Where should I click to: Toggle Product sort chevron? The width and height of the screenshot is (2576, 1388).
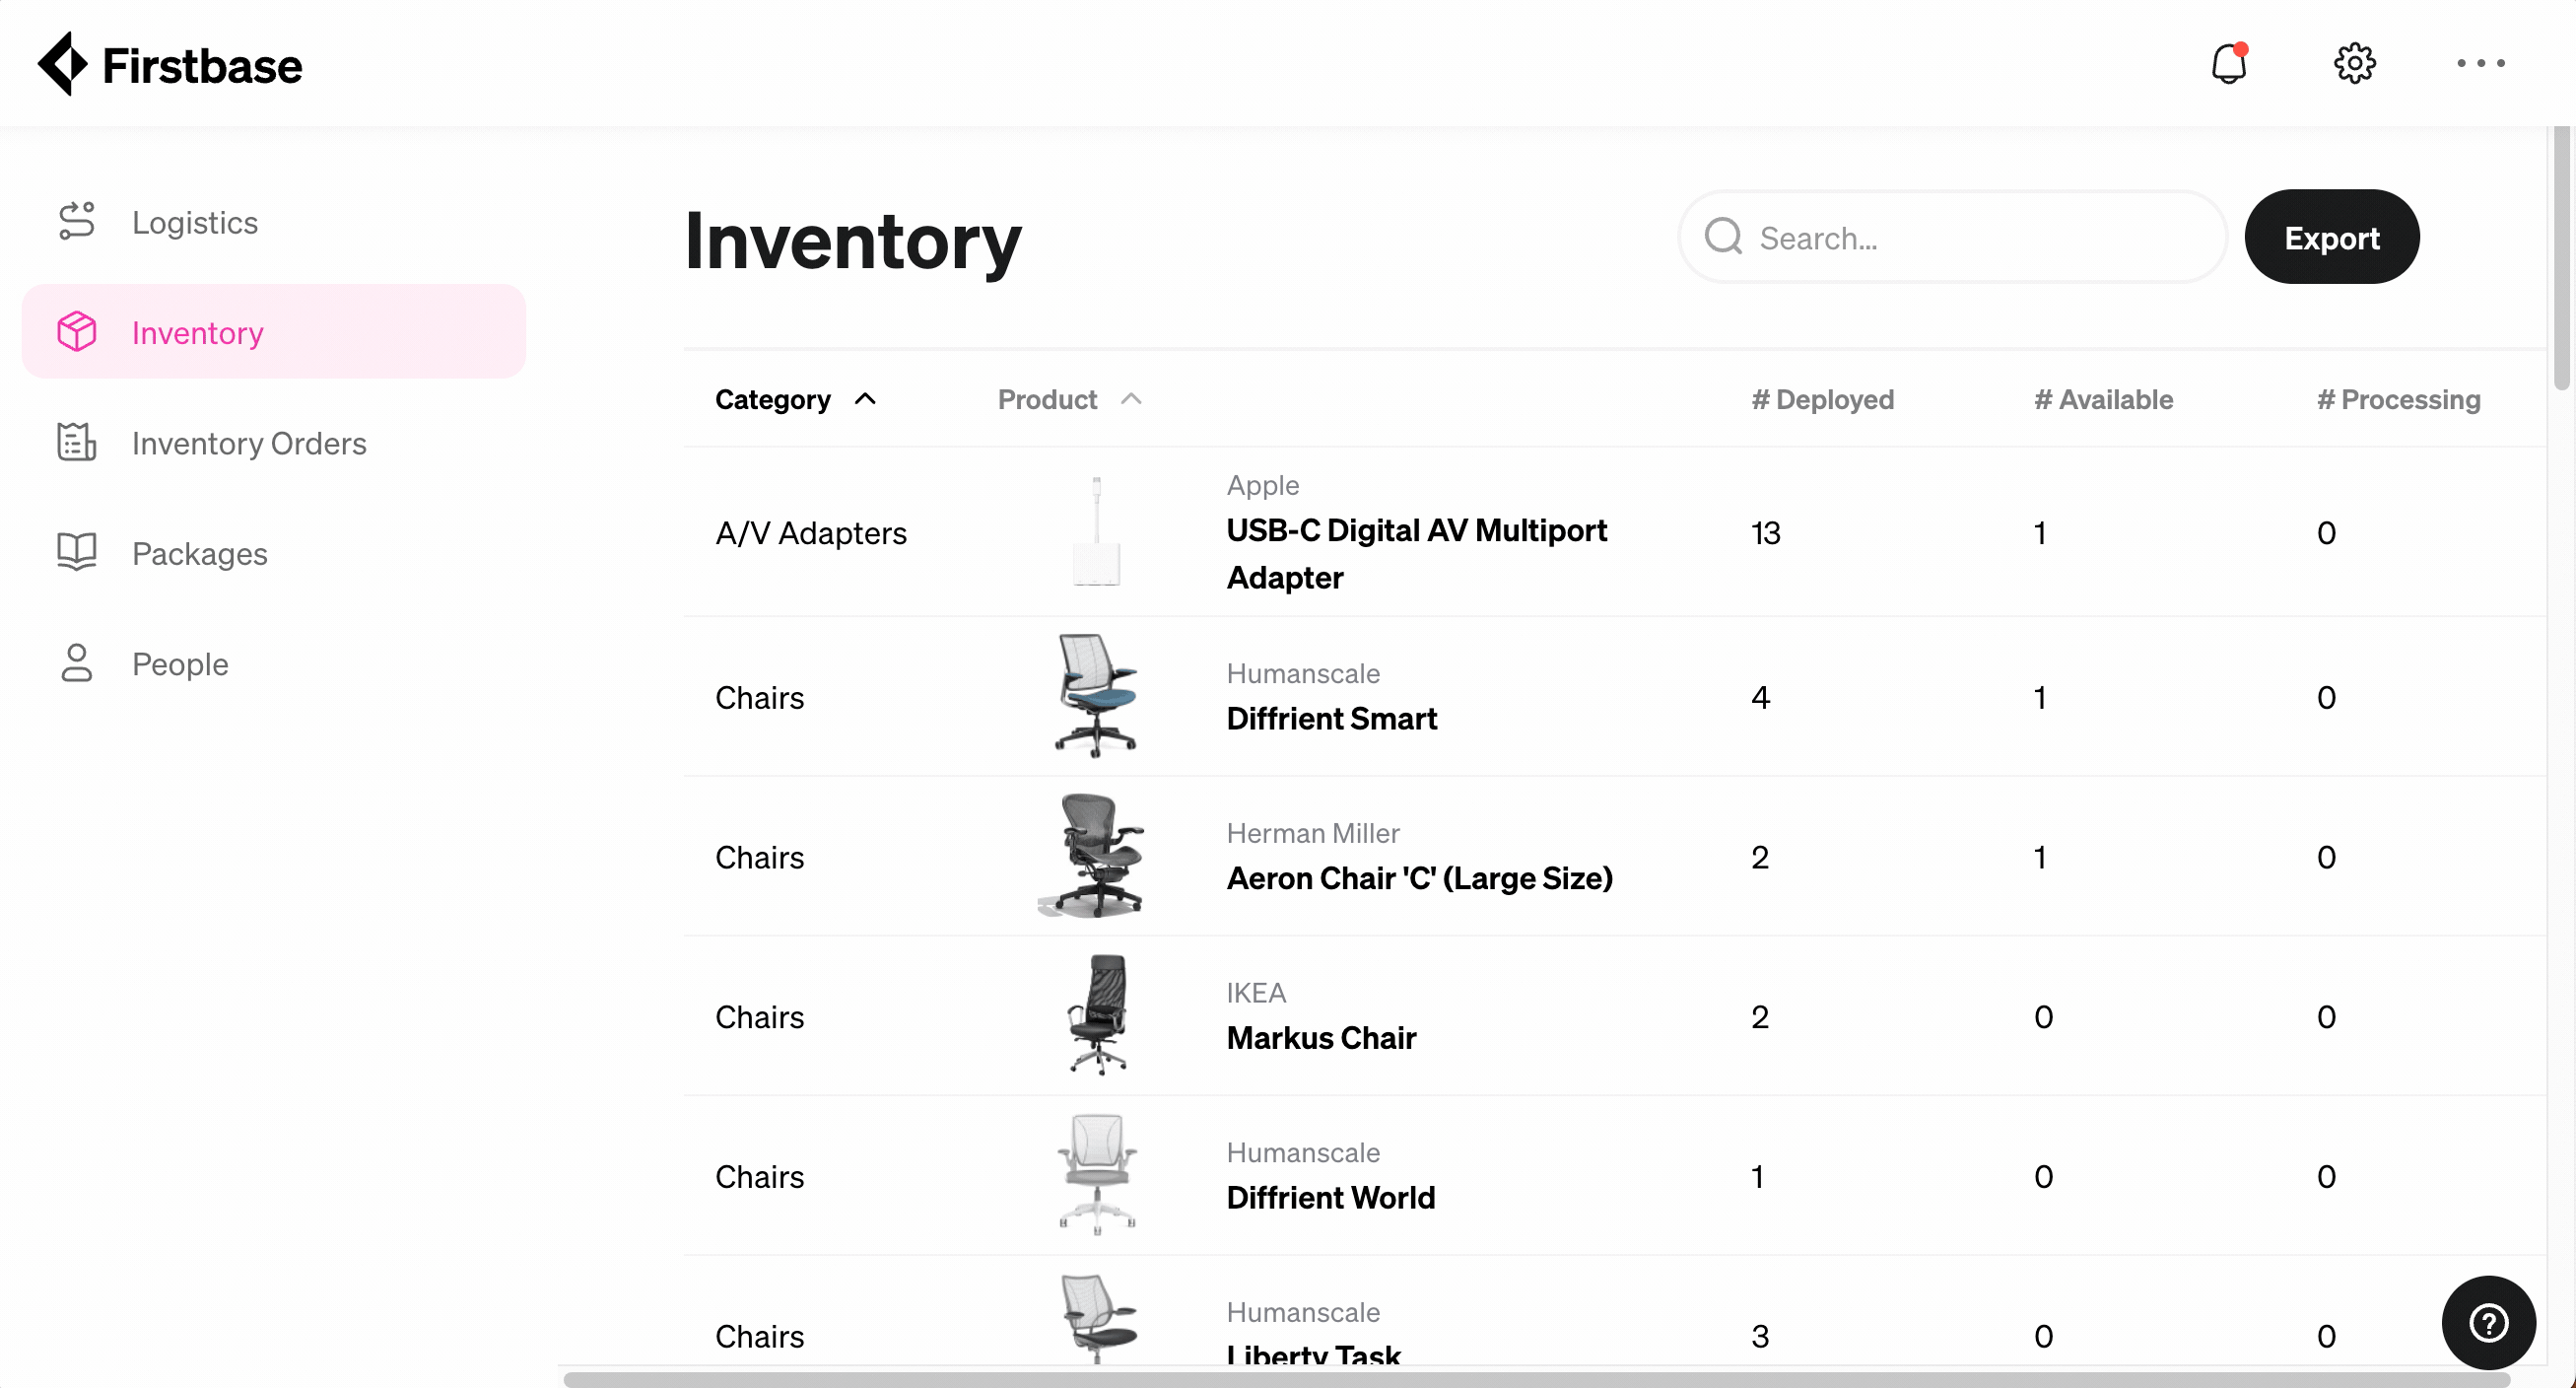click(x=1131, y=399)
